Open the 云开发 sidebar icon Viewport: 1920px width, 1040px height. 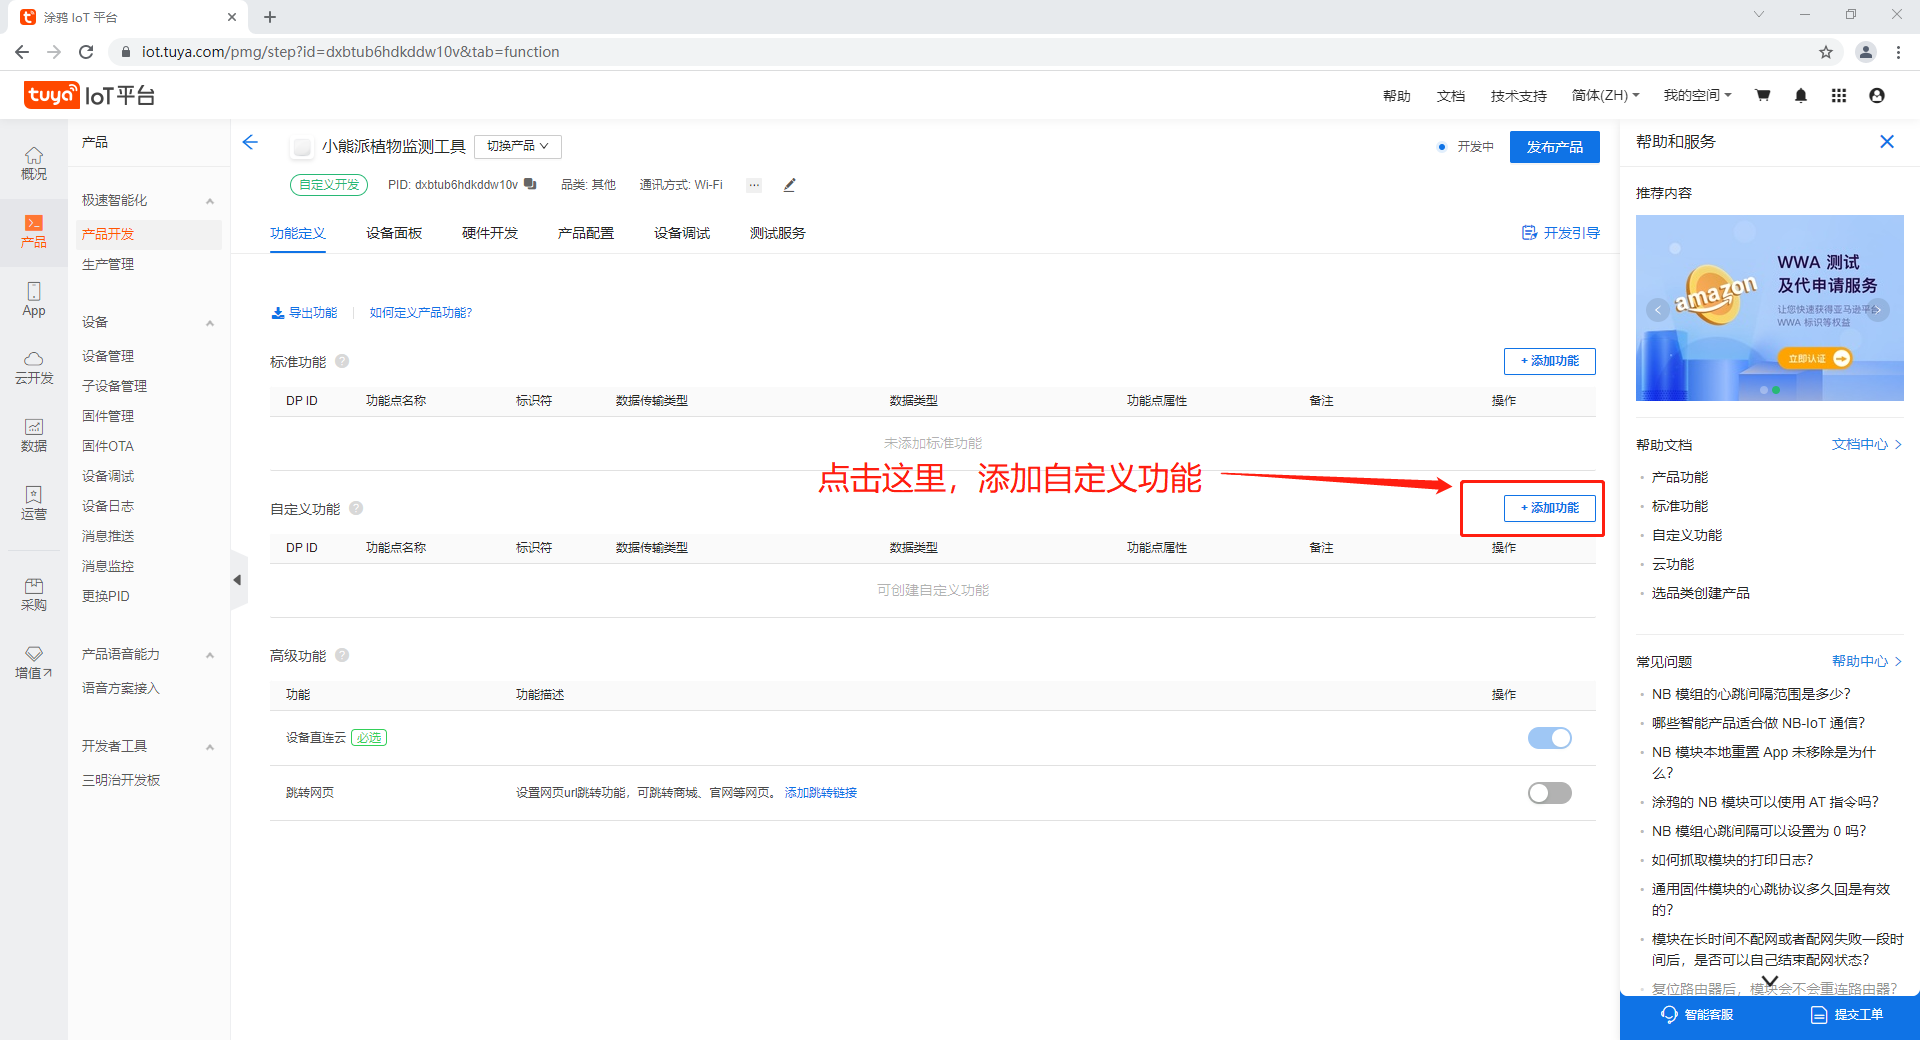click(x=34, y=367)
